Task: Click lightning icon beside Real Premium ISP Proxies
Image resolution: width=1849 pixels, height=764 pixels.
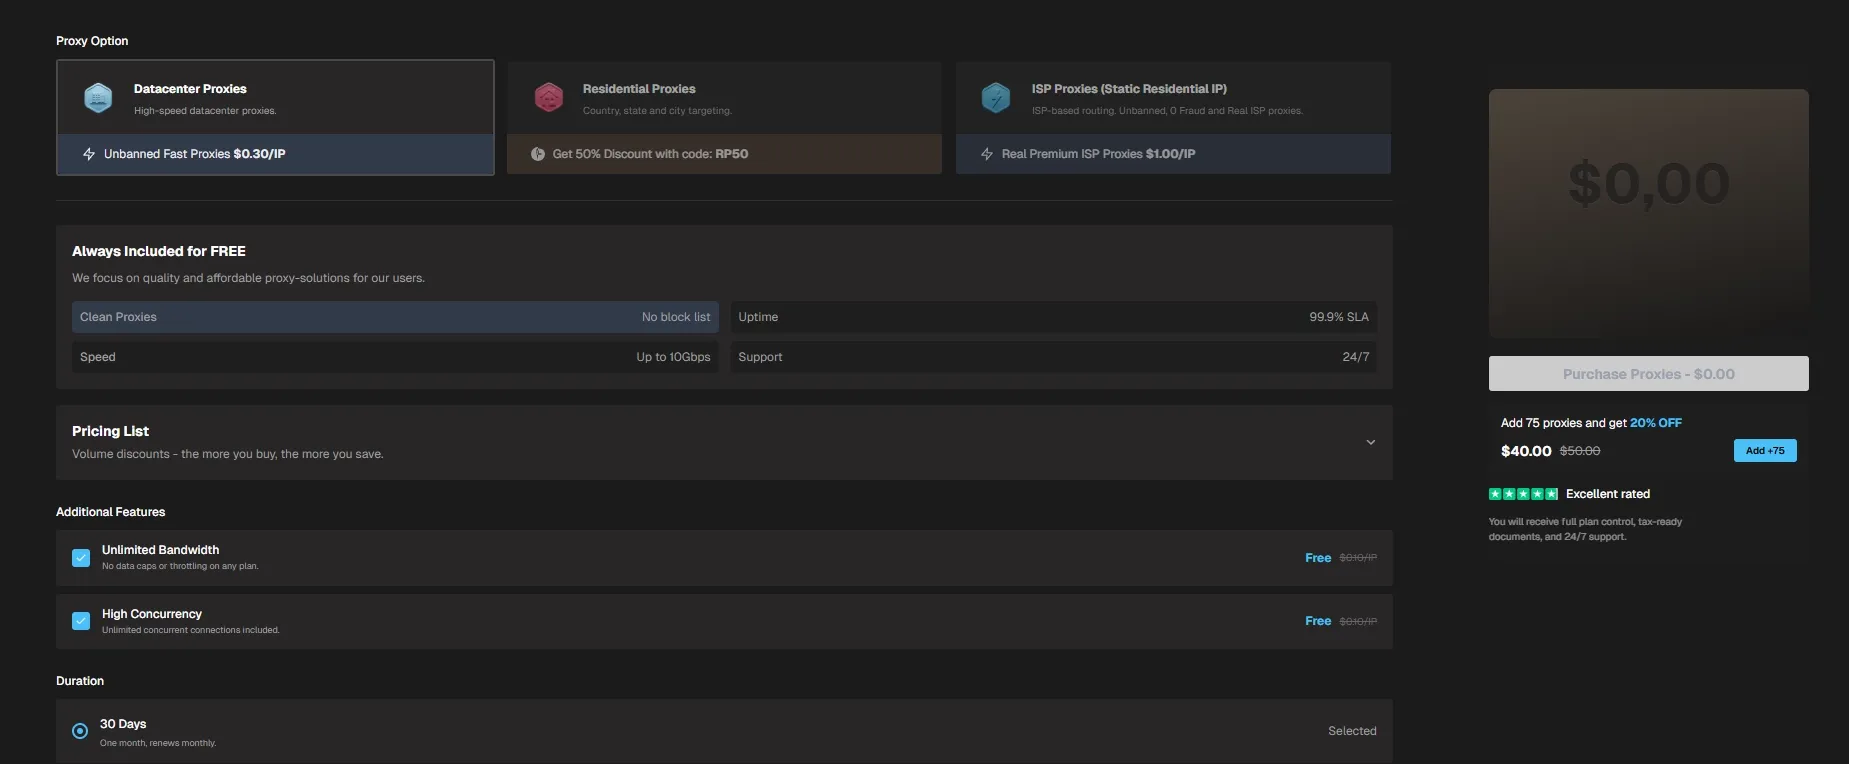Action: pos(987,154)
